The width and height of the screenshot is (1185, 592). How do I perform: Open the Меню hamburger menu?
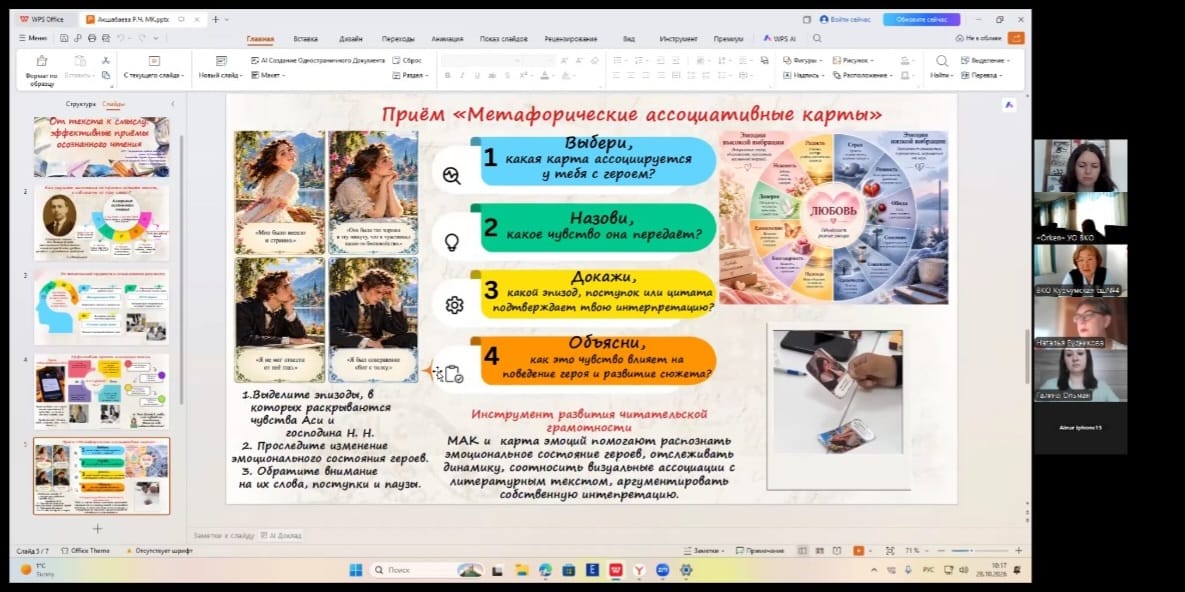(32, 38)
